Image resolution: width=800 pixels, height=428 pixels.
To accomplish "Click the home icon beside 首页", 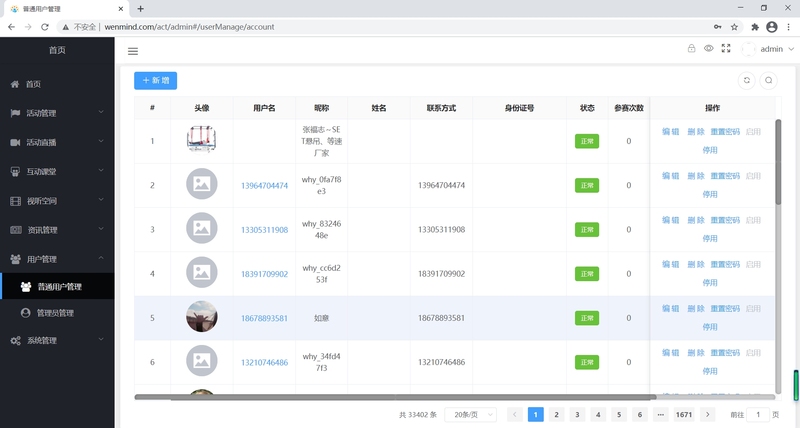I will [15, 84].
